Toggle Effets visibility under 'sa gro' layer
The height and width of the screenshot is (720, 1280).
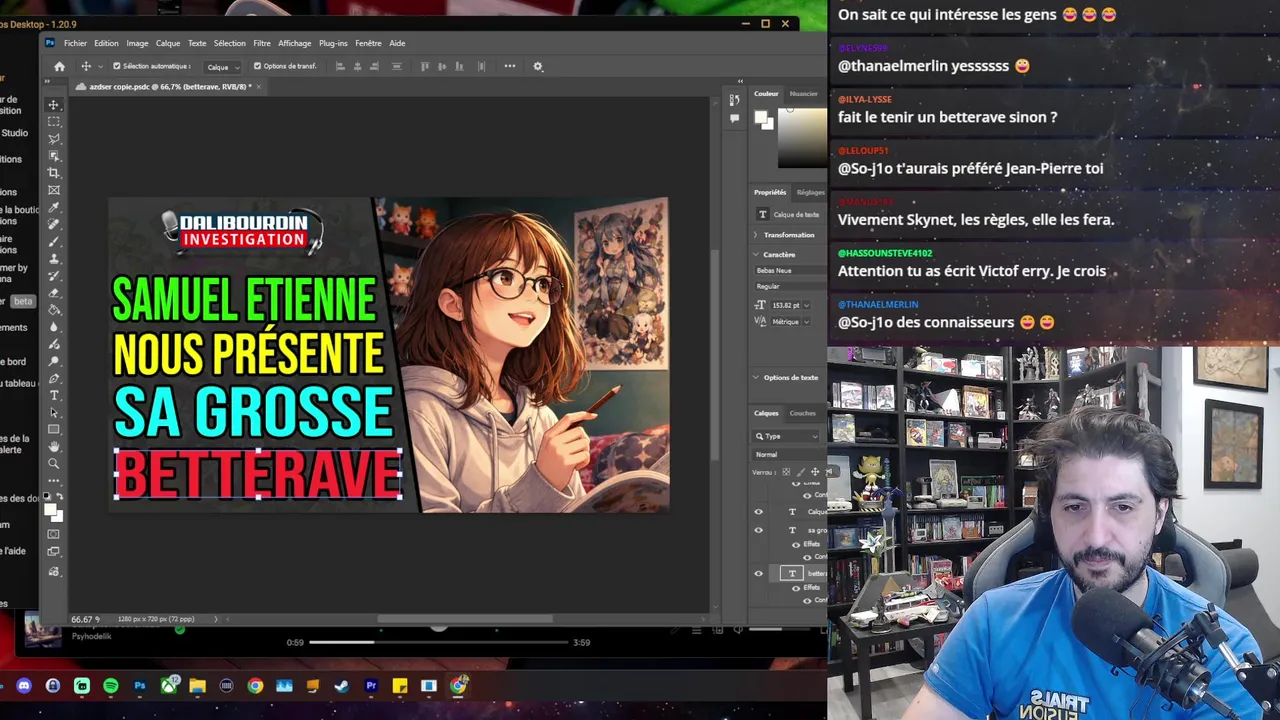tap(796, 544)
